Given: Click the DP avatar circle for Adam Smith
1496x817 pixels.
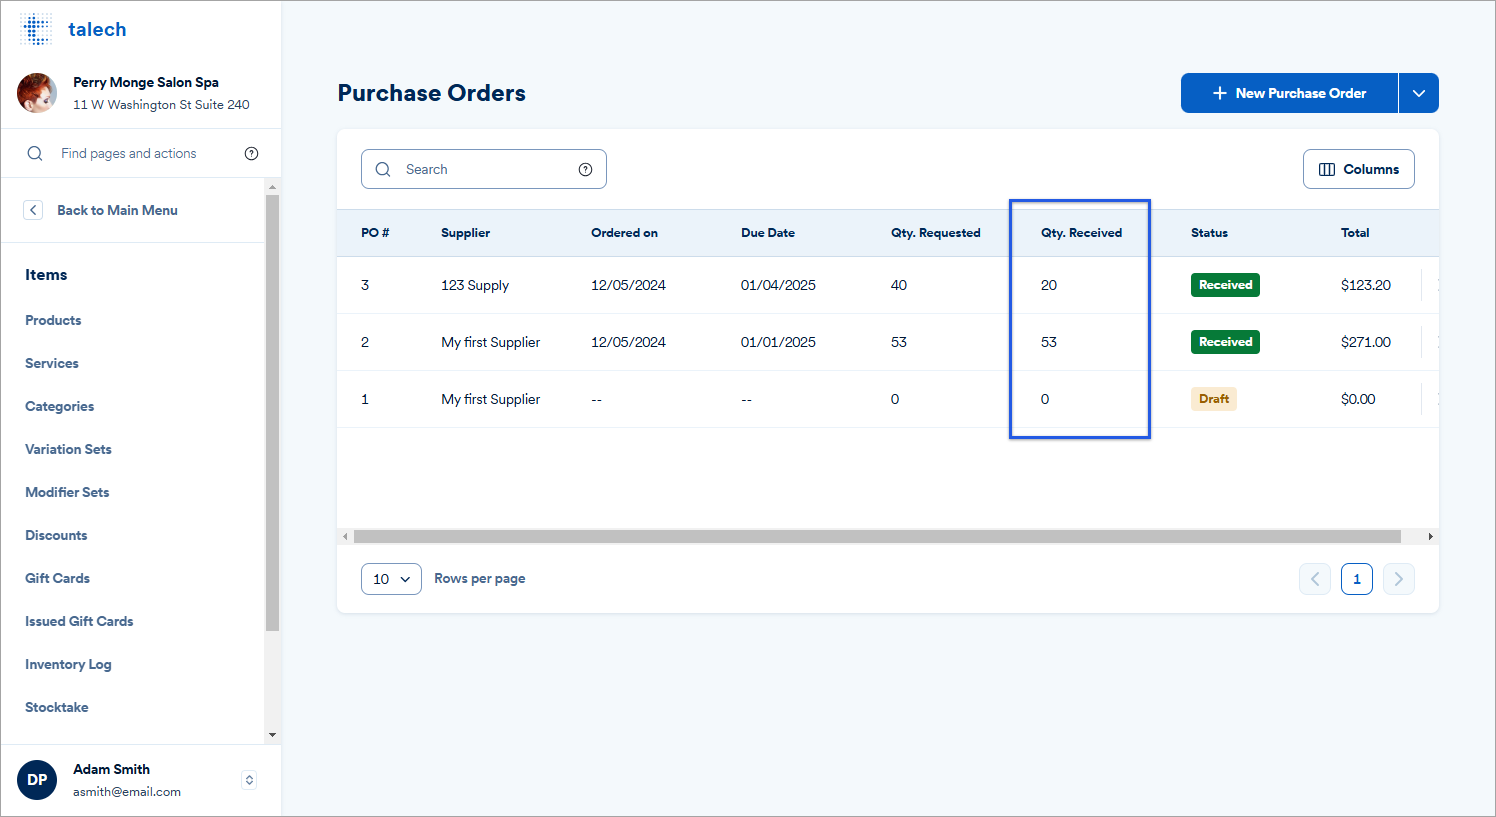Looking at the screenshot, I should click(x=37, y=780).
